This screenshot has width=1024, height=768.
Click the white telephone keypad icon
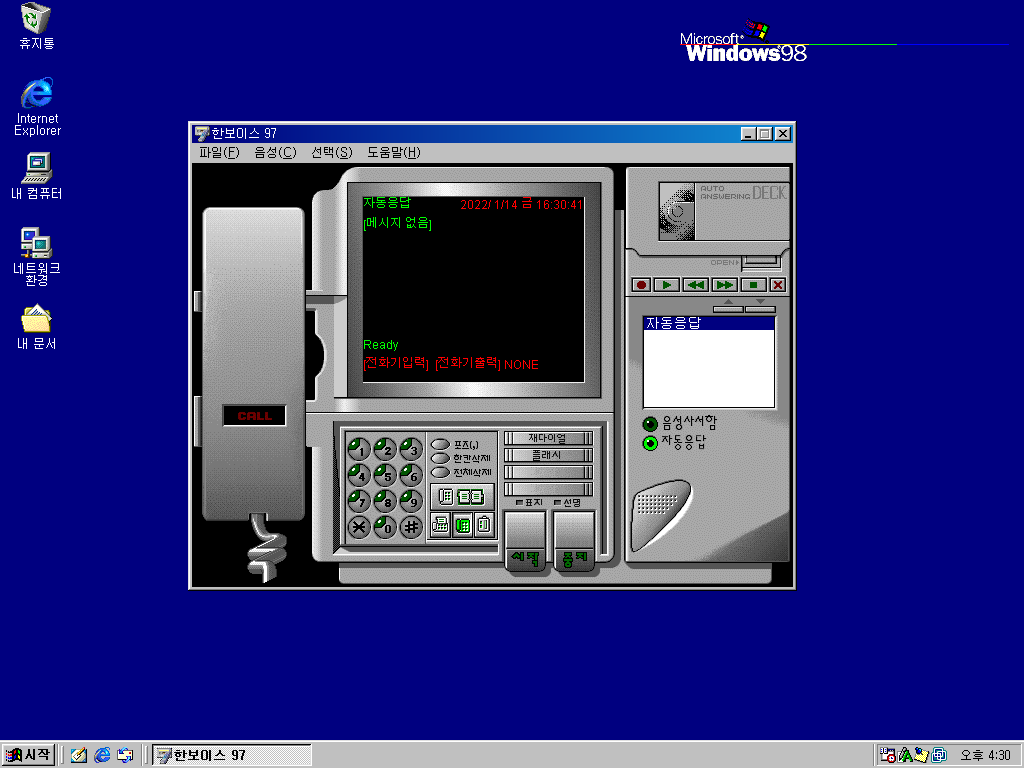[445, 497]
